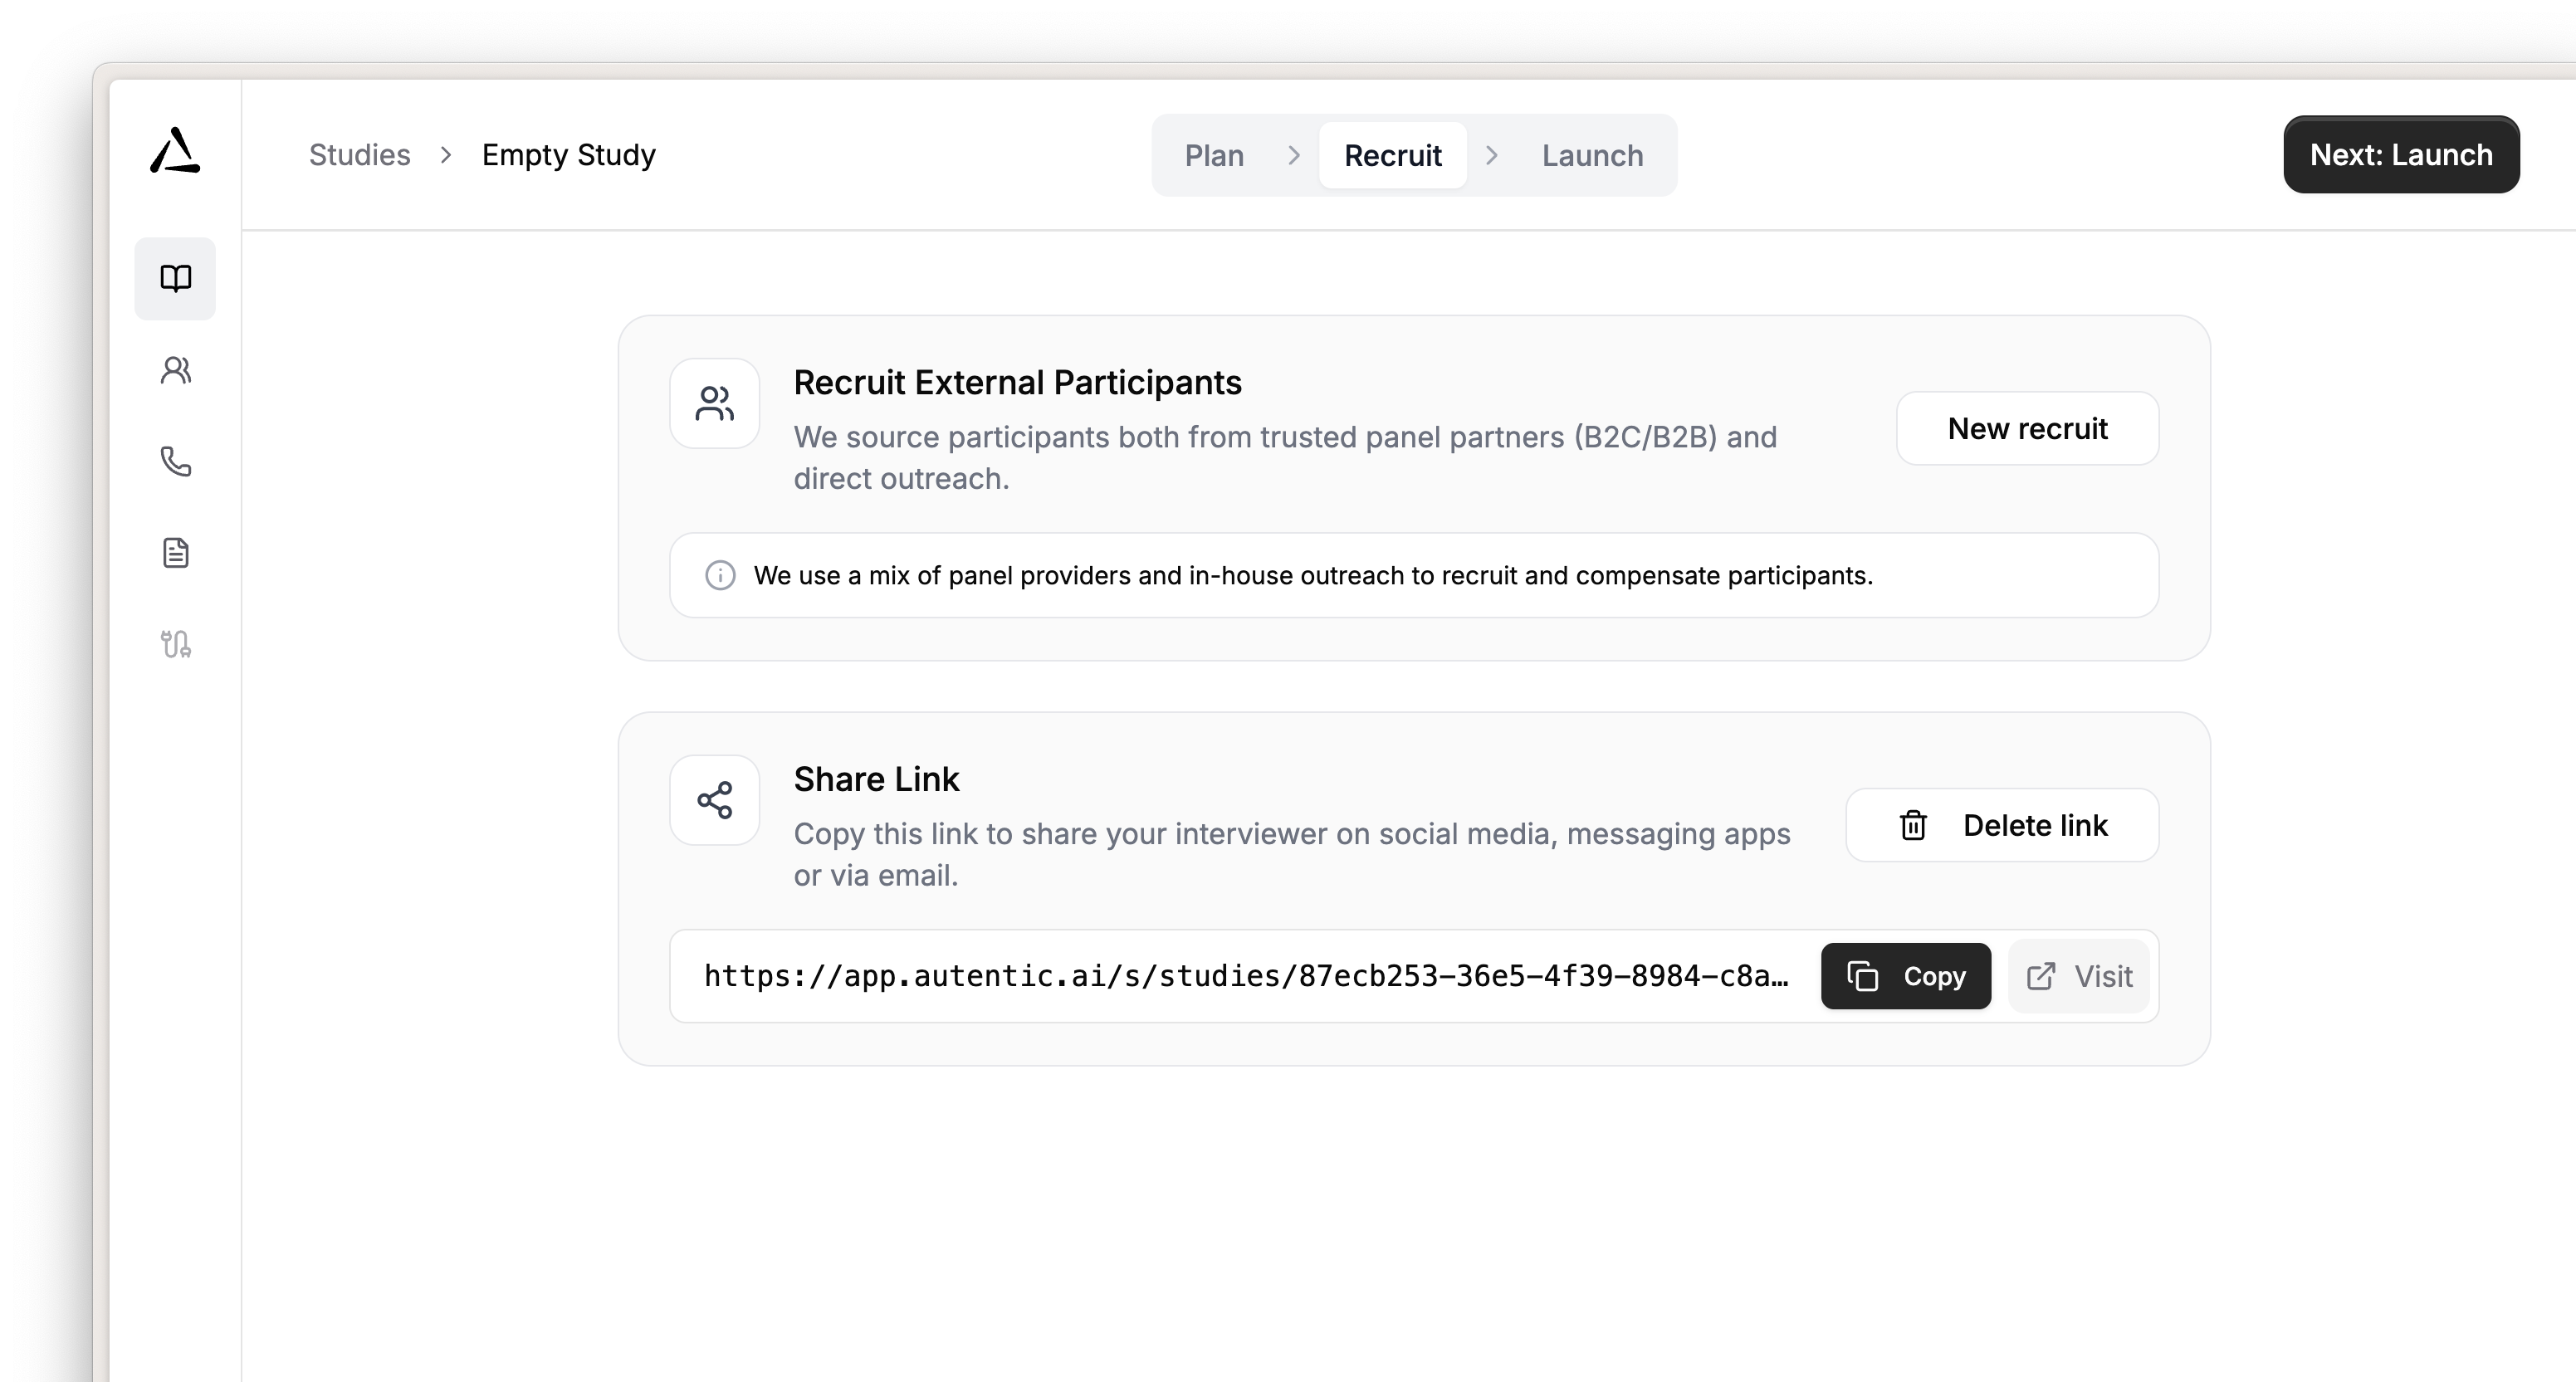
Task: Click the people icon beside Recruit External Participants
Action: tap(715, 404)
